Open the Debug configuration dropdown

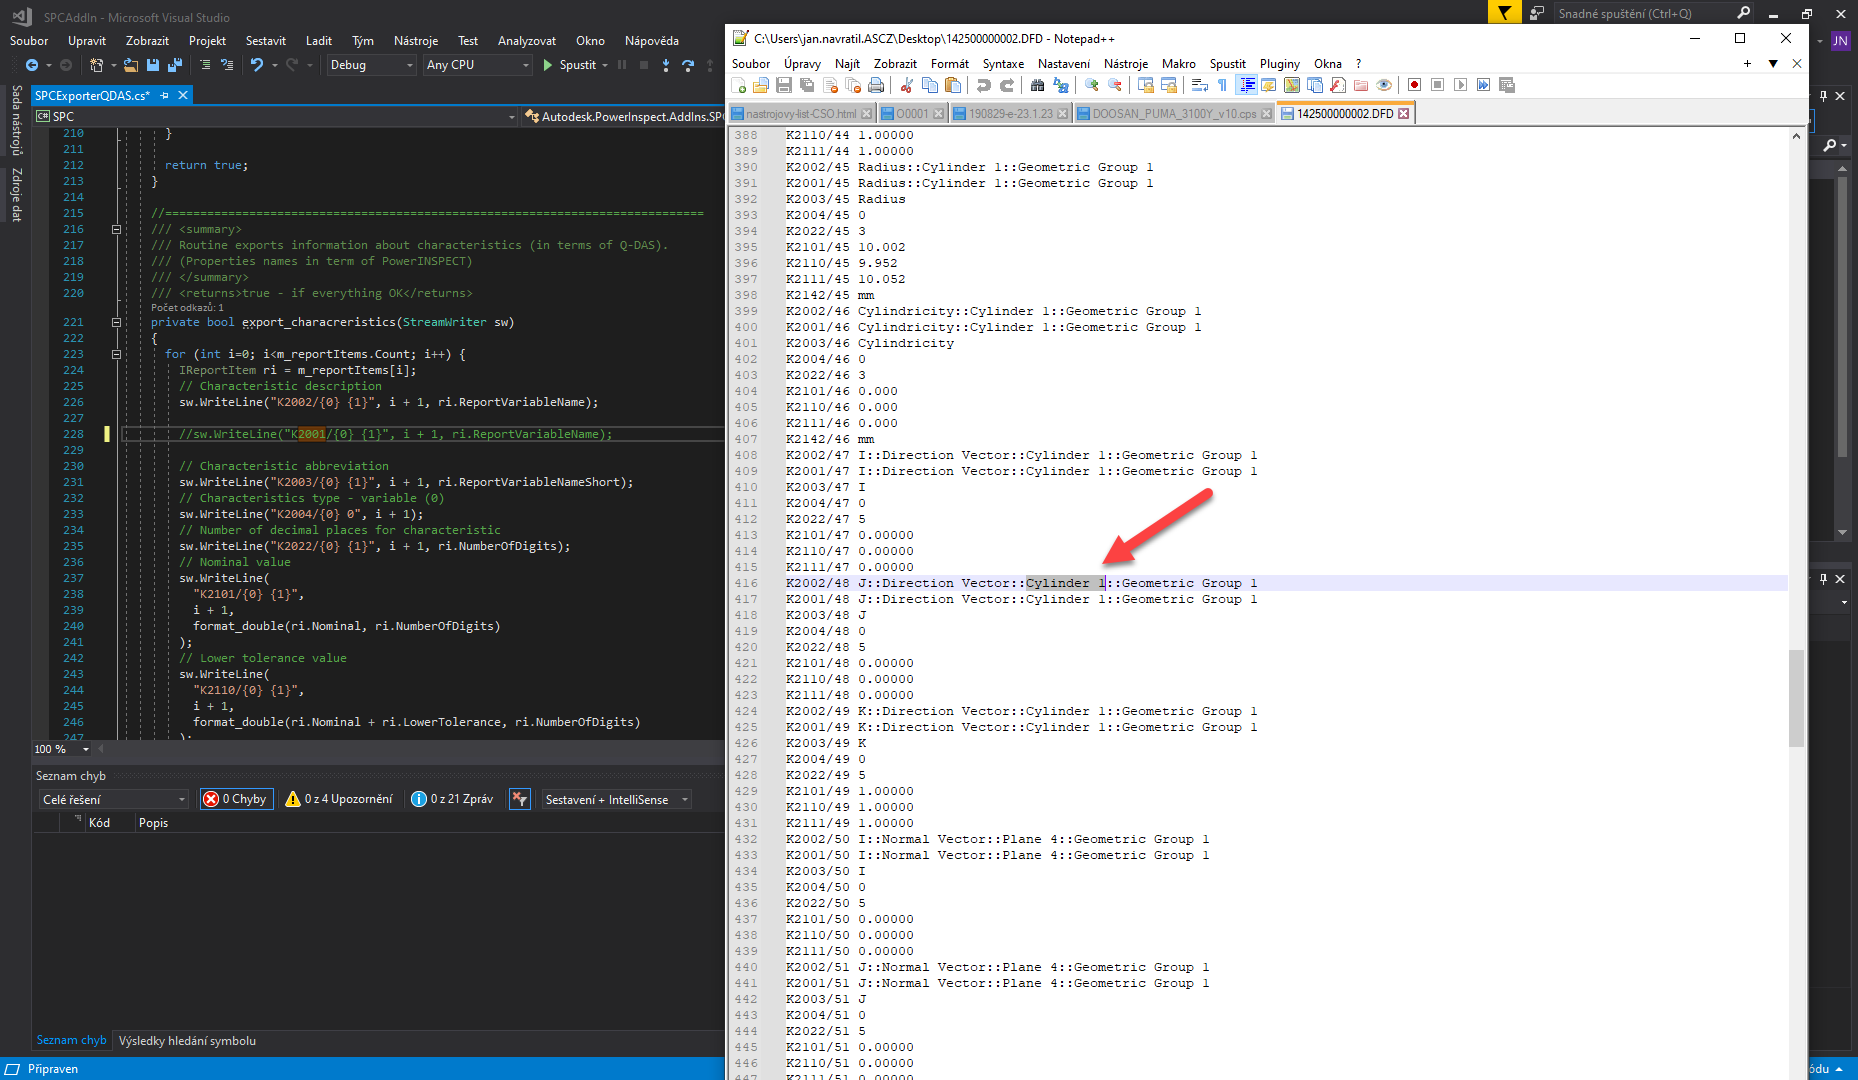pyautogui.click(x=371, y=65)
